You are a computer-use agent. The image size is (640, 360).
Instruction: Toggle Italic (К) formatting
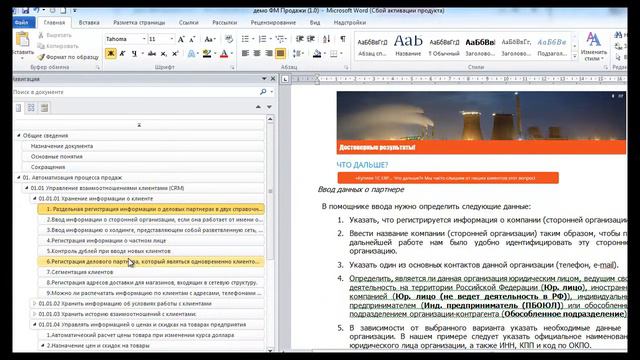tap(122, 53)
